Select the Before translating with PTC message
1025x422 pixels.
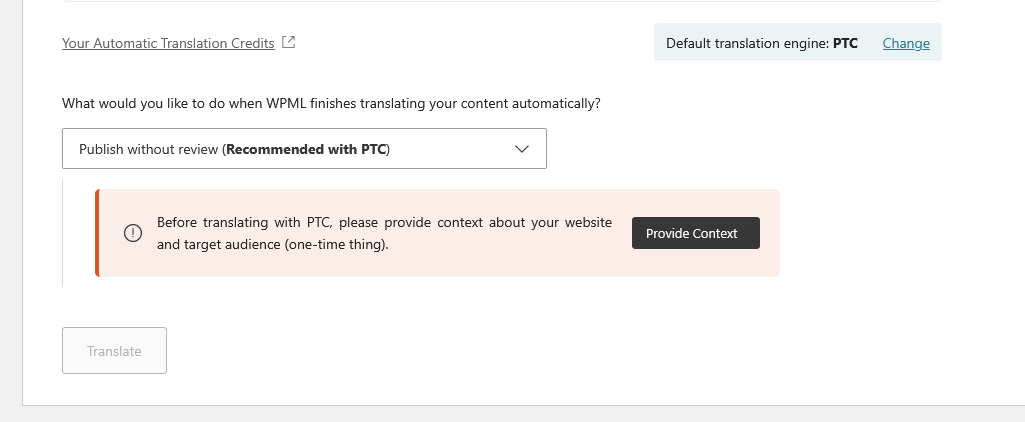tap(384, 233)
